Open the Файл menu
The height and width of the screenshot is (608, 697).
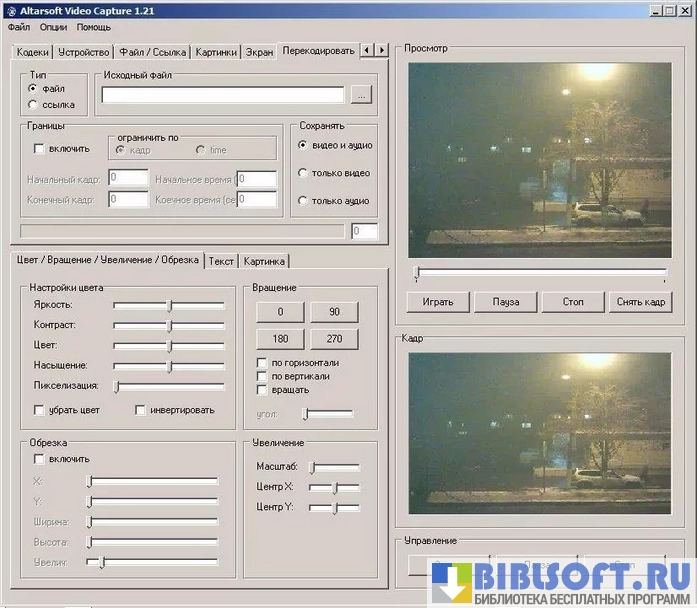pyautogui.click(x=19, y=27)
